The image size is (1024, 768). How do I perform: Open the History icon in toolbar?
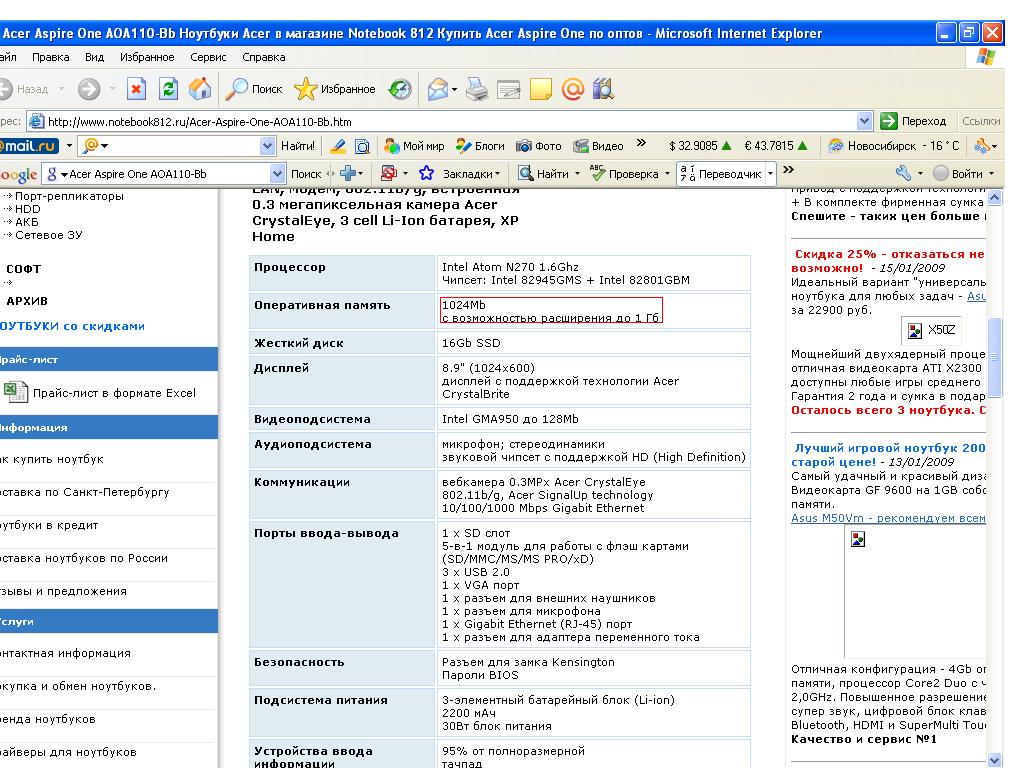click(400, 89)
